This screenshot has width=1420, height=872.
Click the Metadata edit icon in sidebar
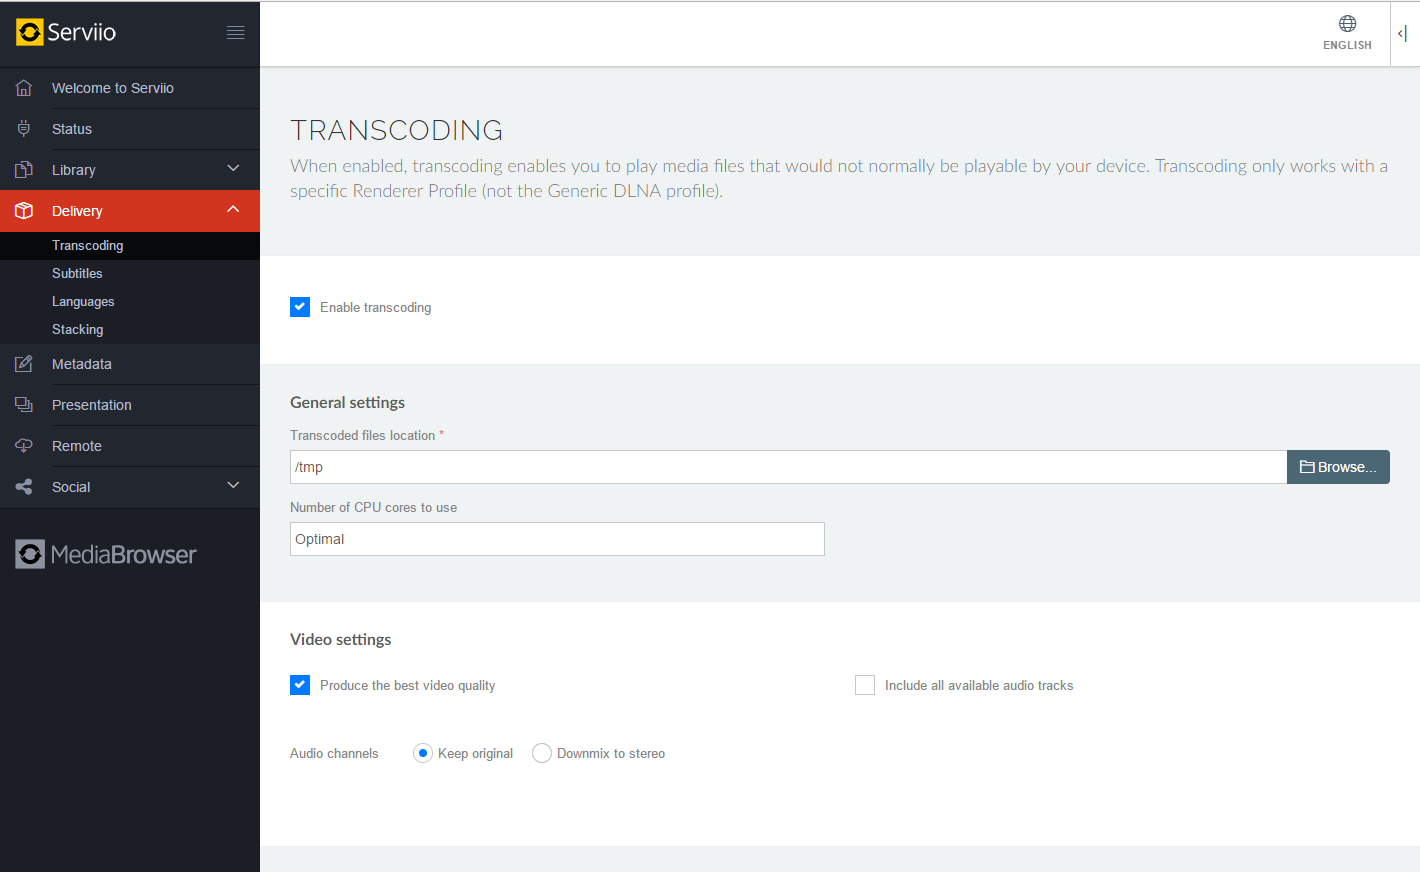pos(24,364)
